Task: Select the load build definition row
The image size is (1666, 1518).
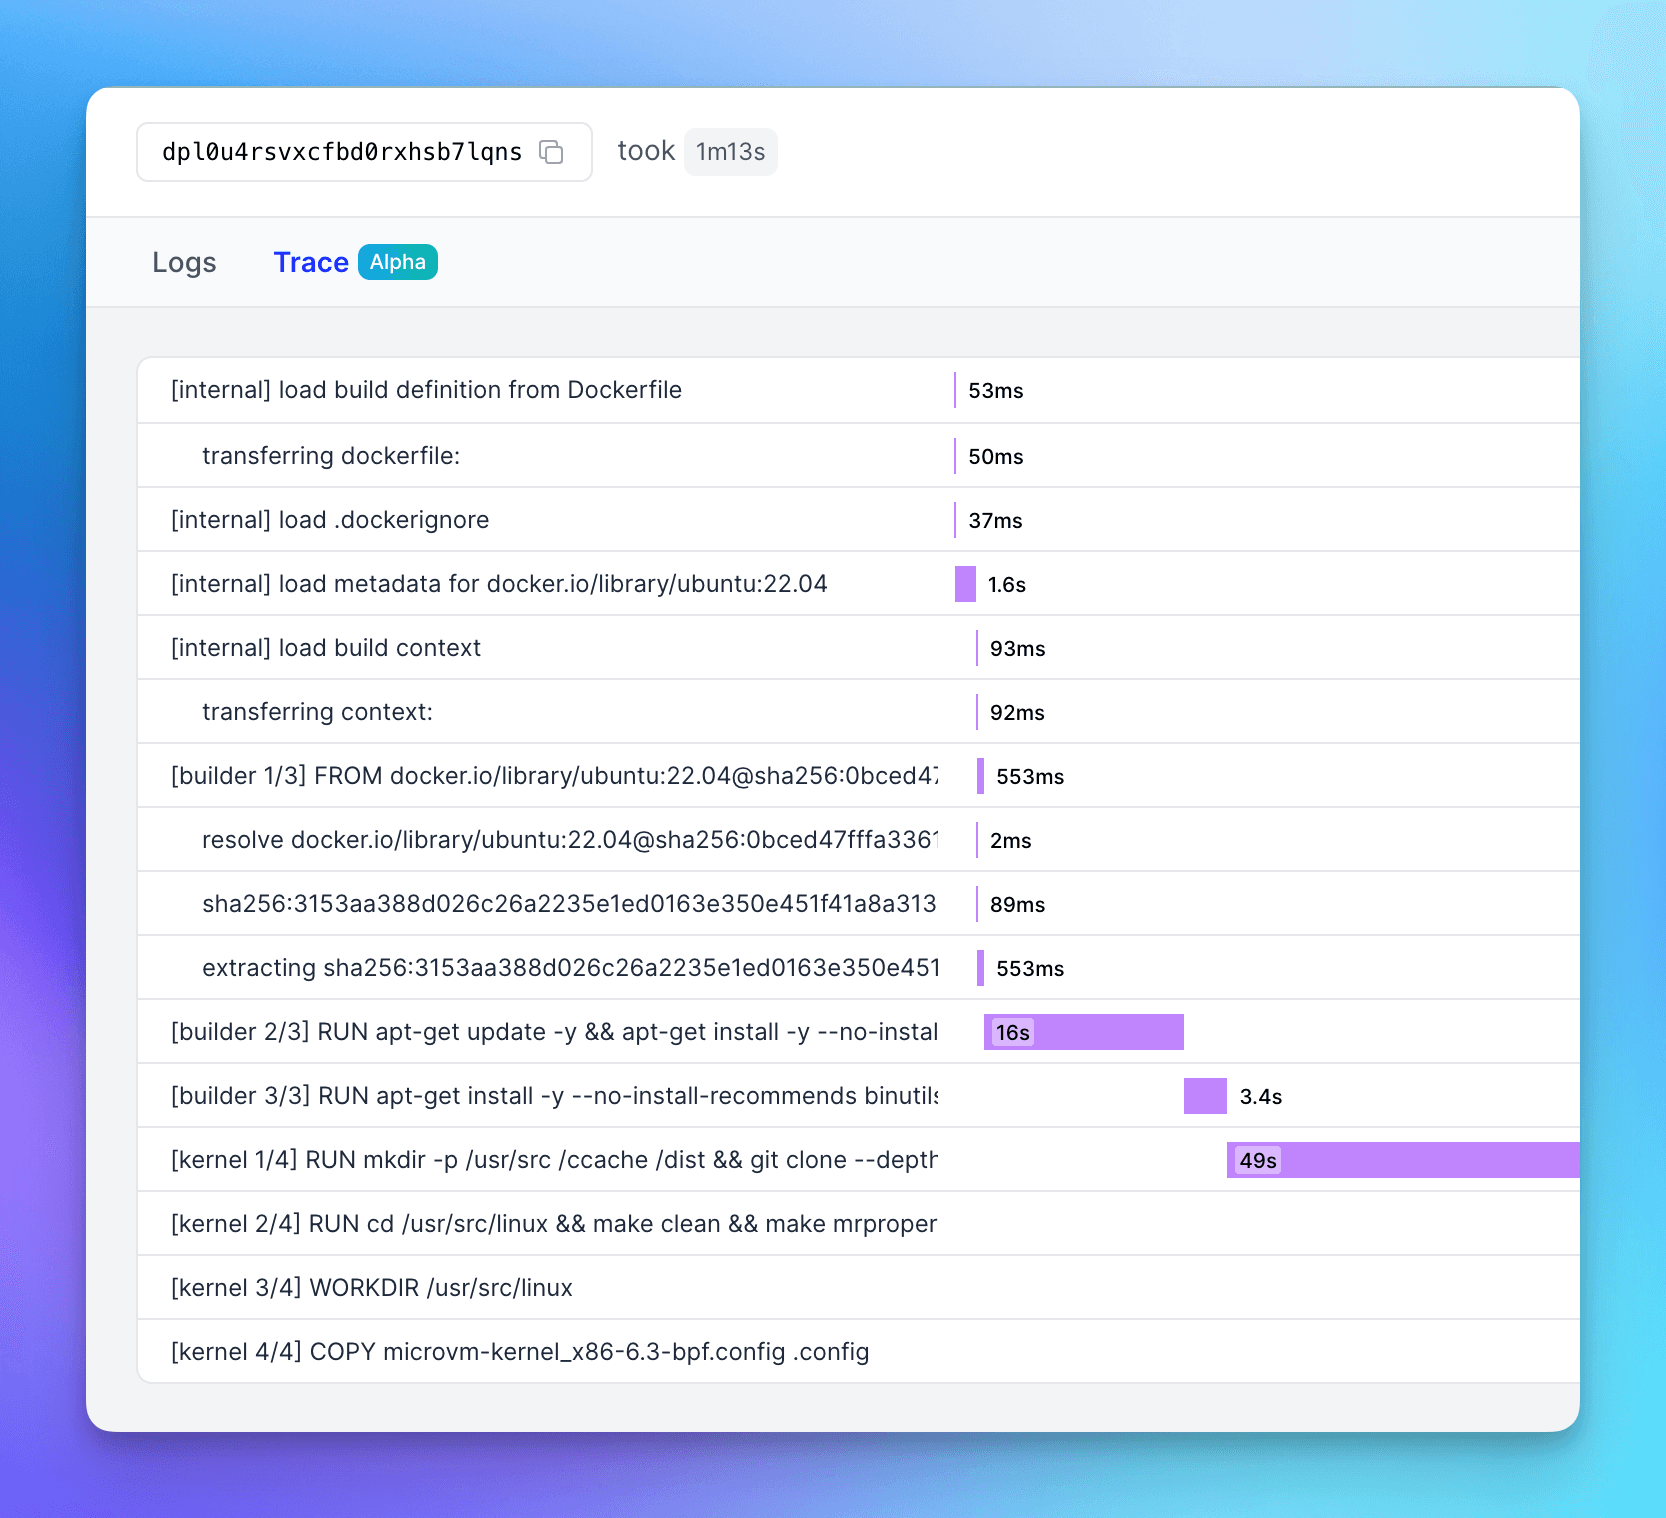Action: (x=426, y=390)
